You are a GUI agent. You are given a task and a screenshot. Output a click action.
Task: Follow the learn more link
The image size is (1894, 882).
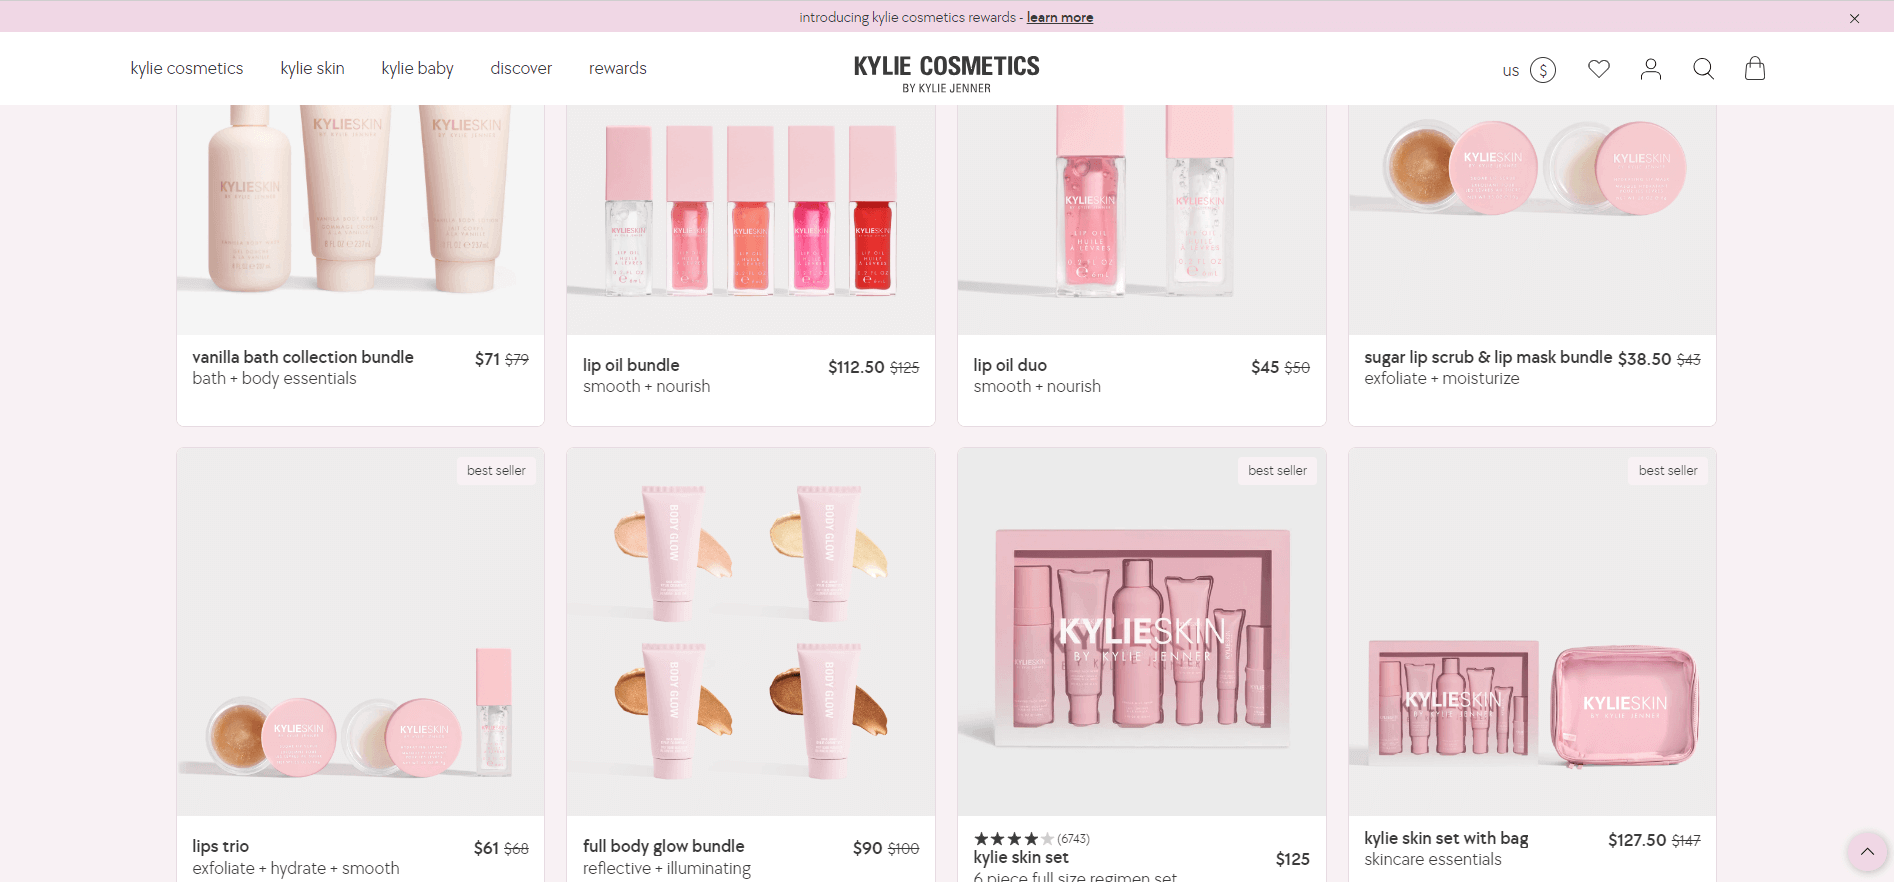coord(1059,17)
